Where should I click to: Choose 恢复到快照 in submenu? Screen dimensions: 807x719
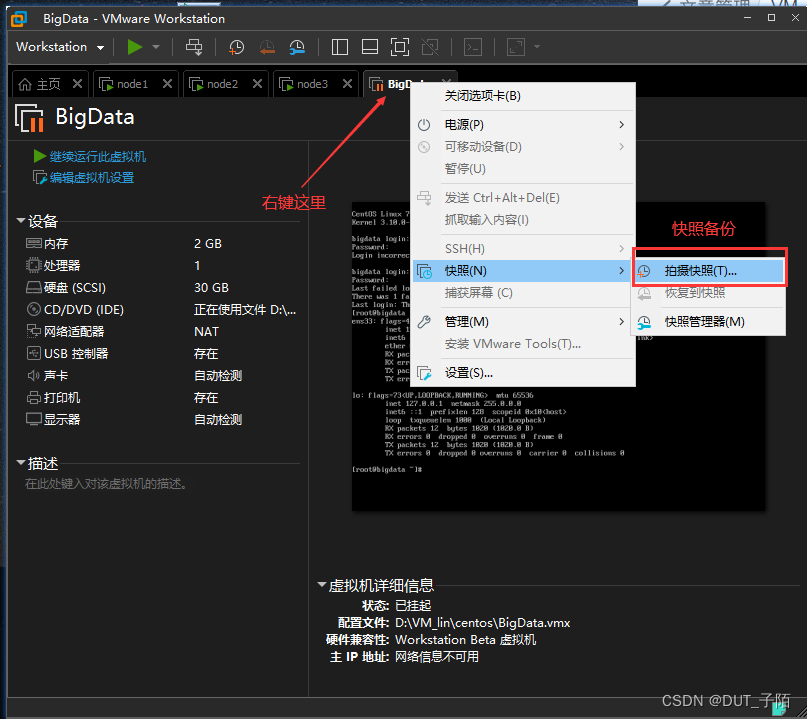[708, 293]
